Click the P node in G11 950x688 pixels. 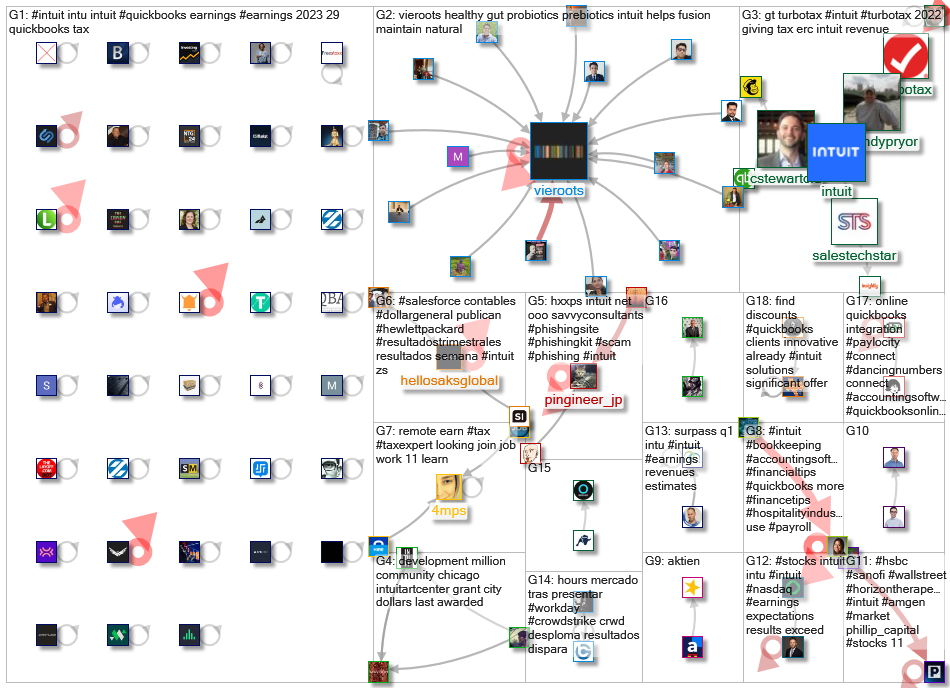(934, 672)
